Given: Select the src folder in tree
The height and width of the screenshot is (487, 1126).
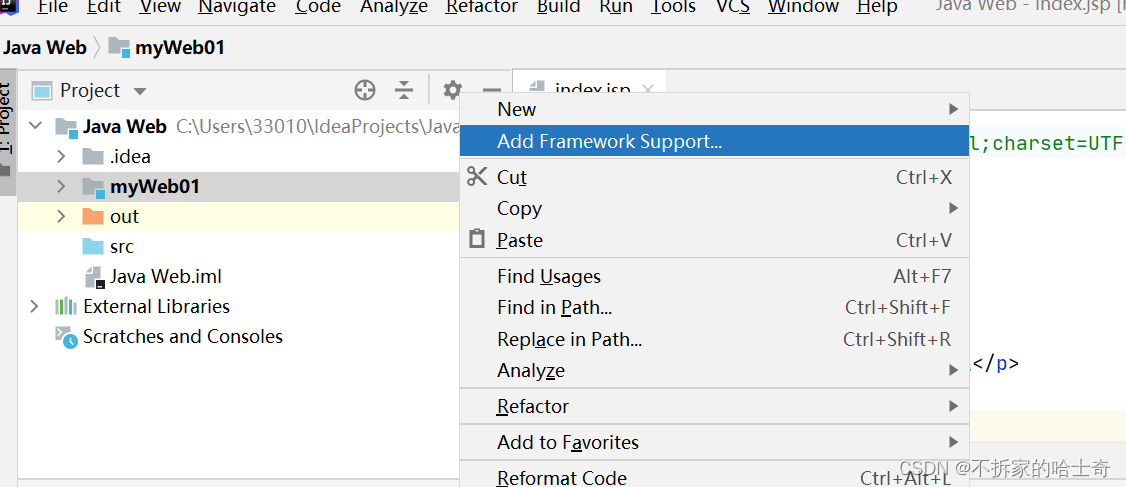Looking at the screenshot, I should [x=121, y=247].
